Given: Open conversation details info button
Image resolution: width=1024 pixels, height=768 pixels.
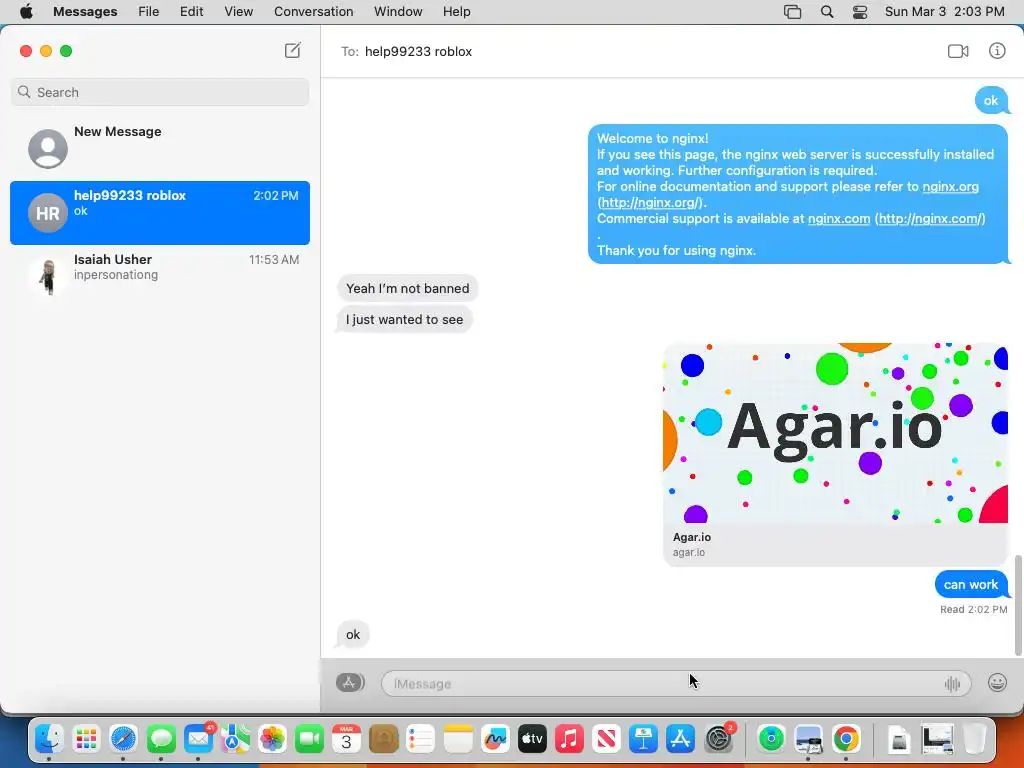Looking at the screenshot, I should click(x=997, y=51).
